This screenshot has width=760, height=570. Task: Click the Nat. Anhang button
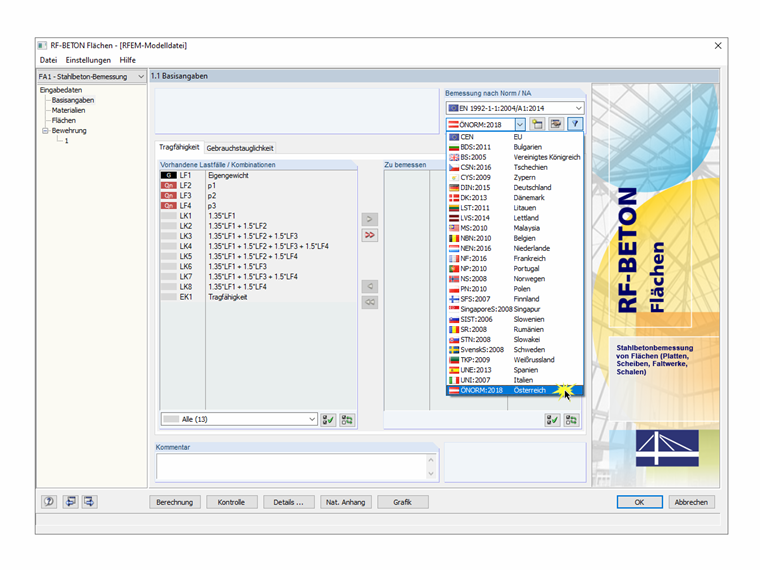click(346, 502)
